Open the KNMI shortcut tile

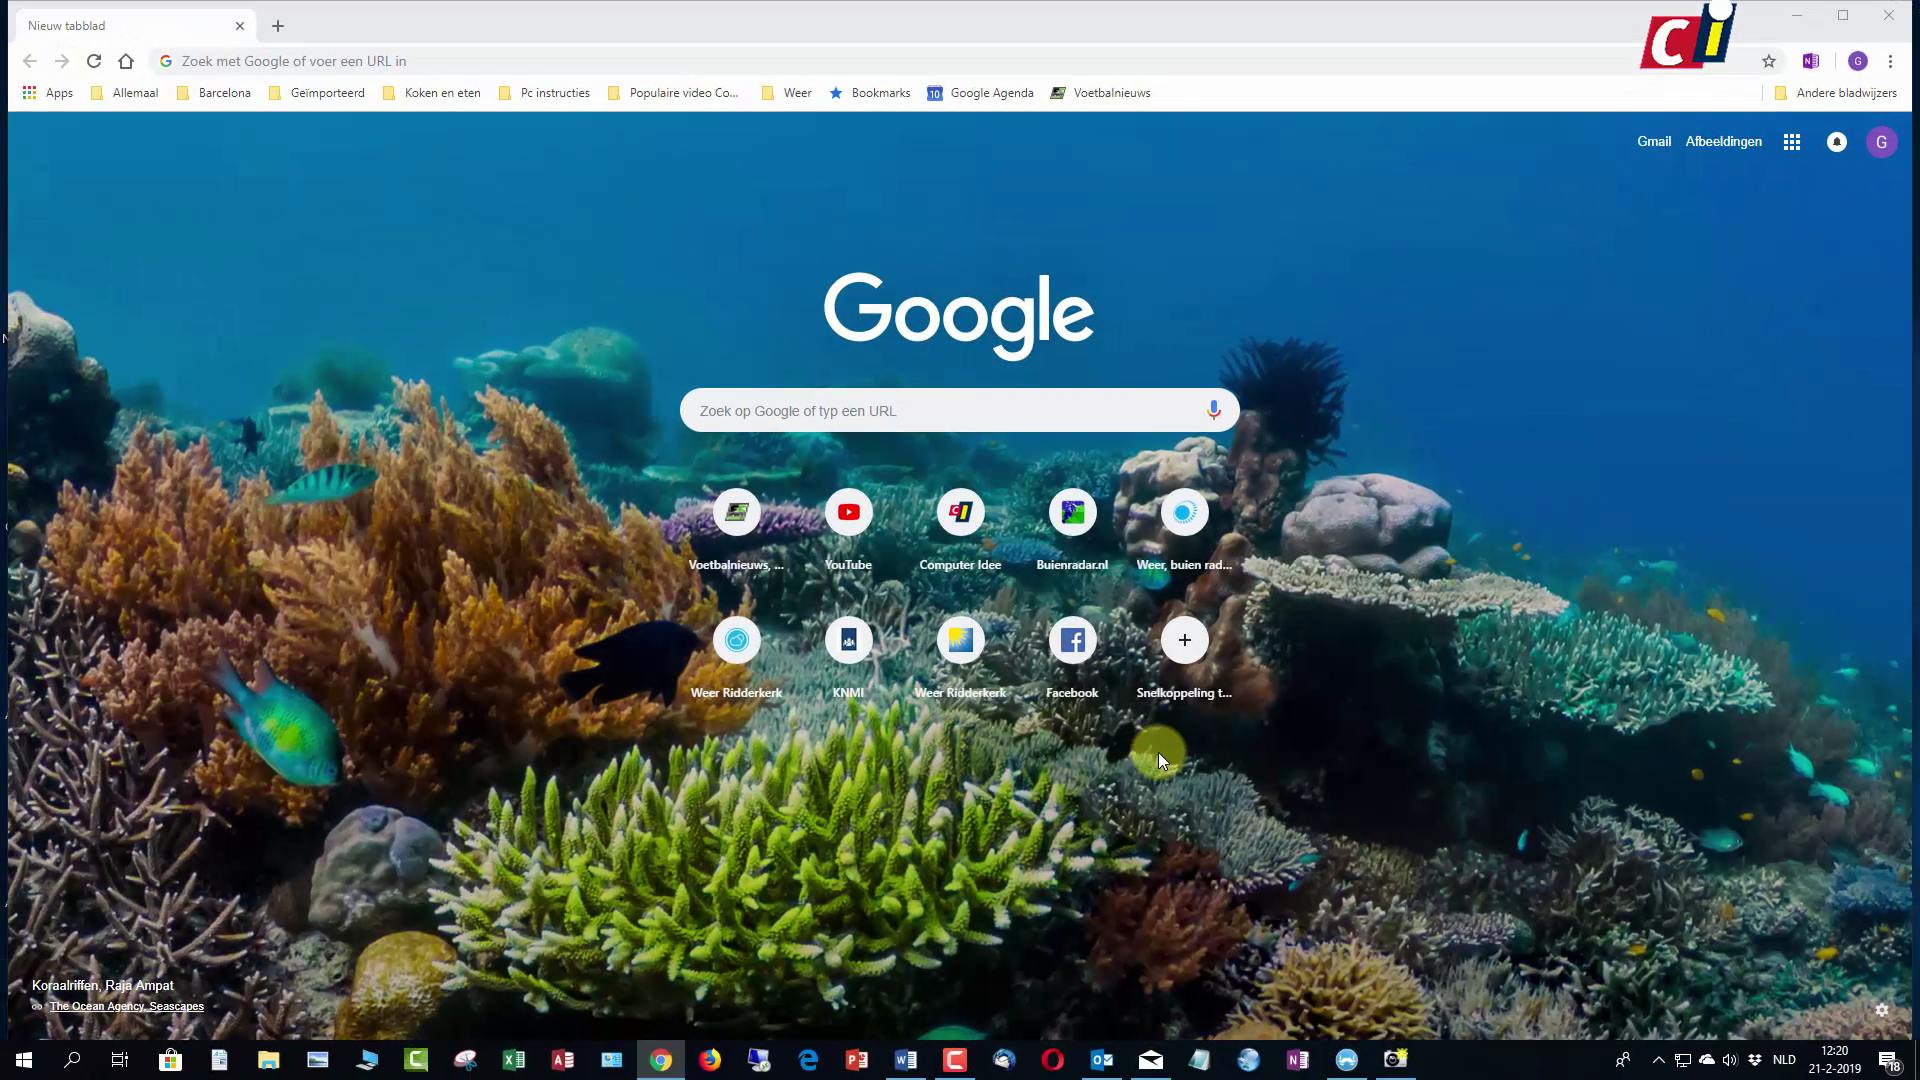[848, 640]
